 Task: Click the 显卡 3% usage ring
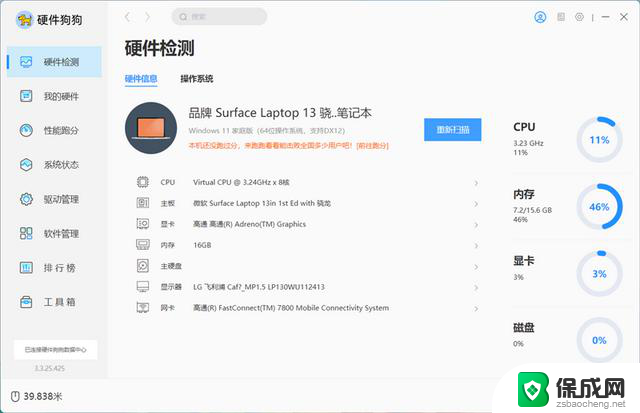(599, 273)
